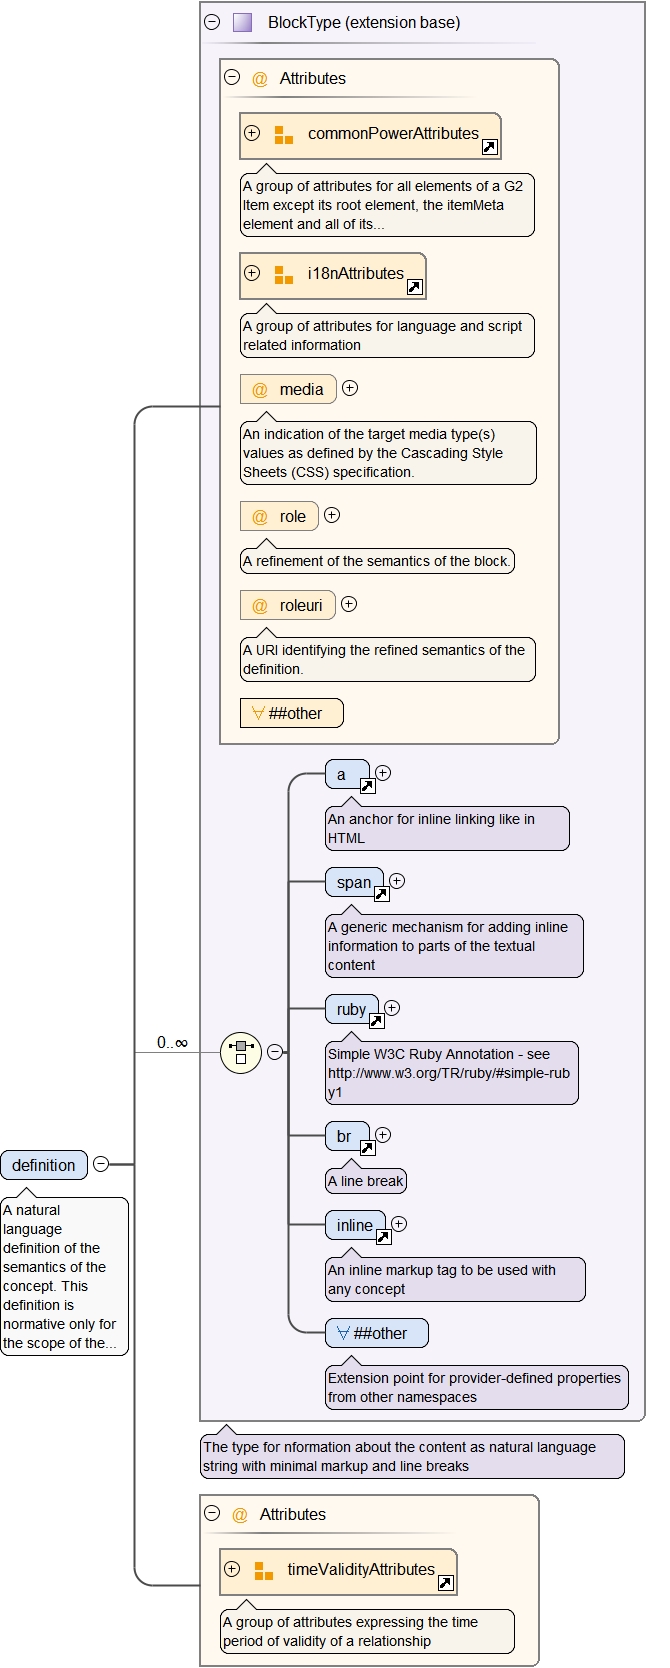Click the commonPowerAttributes group link arrow icon
The width and height of the screenshot is (670, 1668).
click(x=489, y=147)
